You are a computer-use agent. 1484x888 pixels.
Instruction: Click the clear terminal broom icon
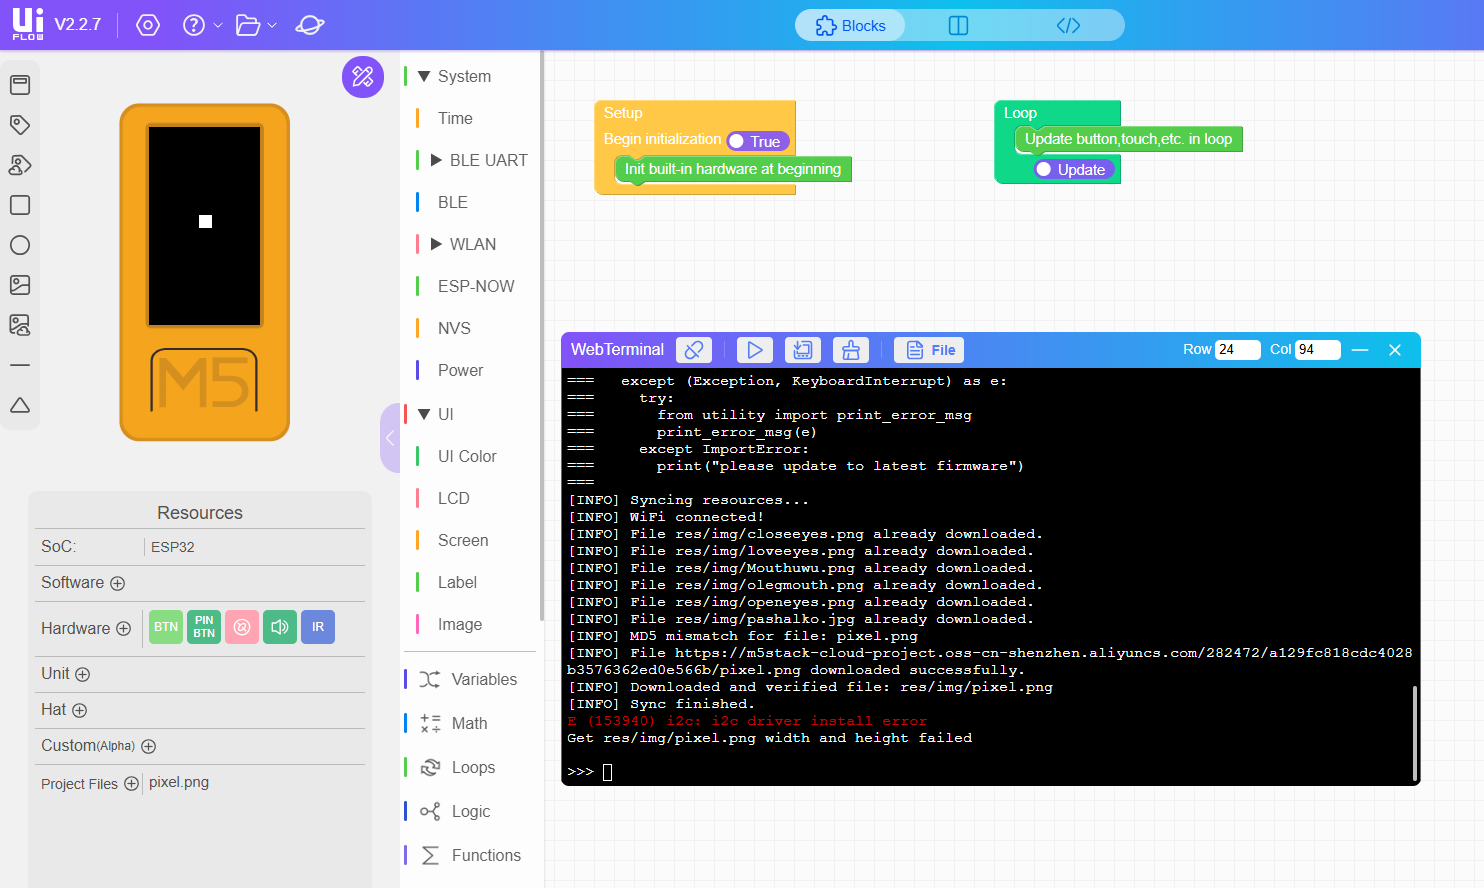click(851, 350)
